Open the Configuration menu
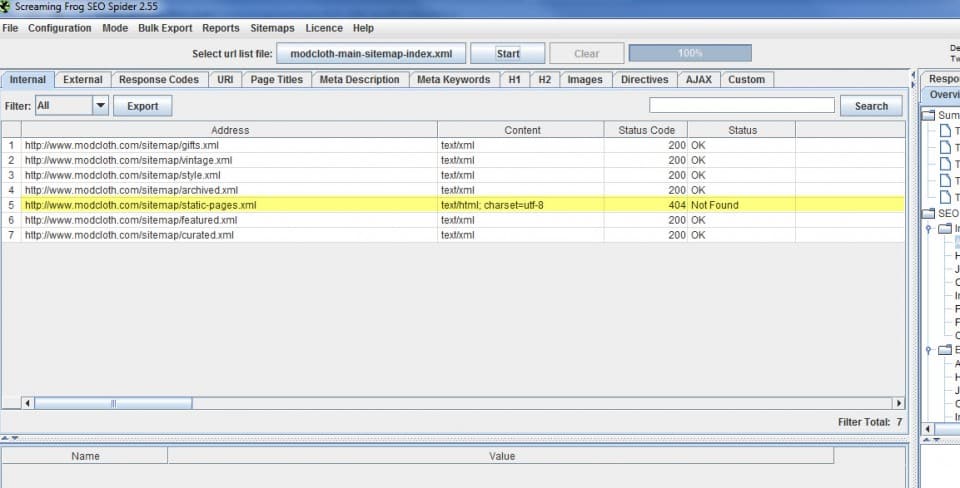Screen dimensions: 960x488 [x=59, y=28]
